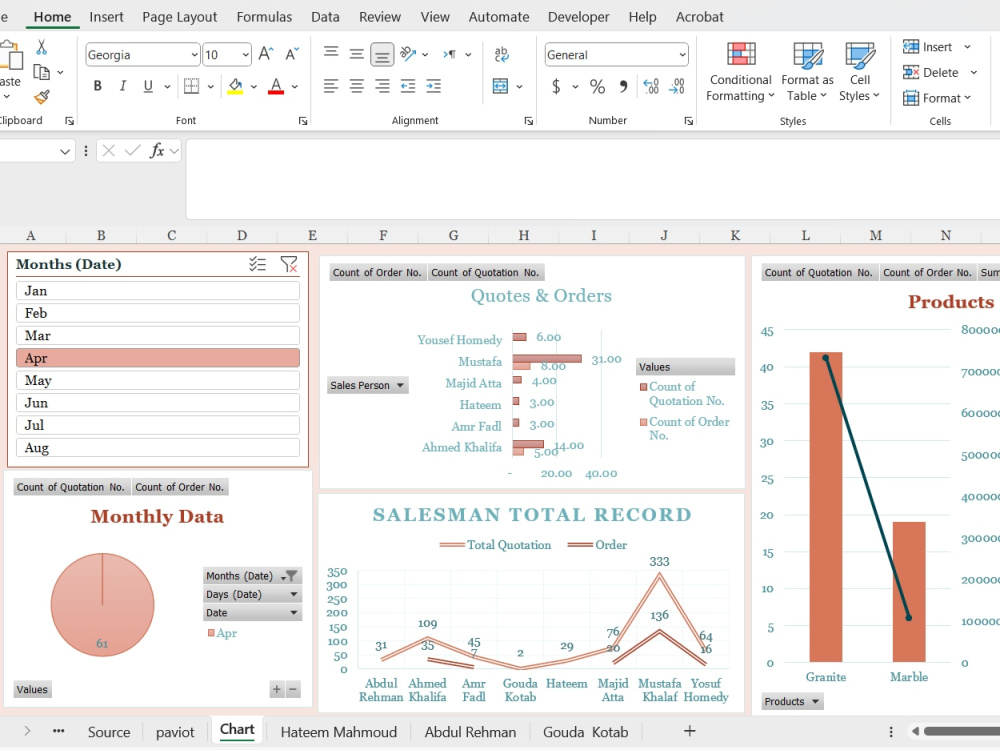Click Decrease Decimal icon
1000x750 pixels.
[677, 85]
